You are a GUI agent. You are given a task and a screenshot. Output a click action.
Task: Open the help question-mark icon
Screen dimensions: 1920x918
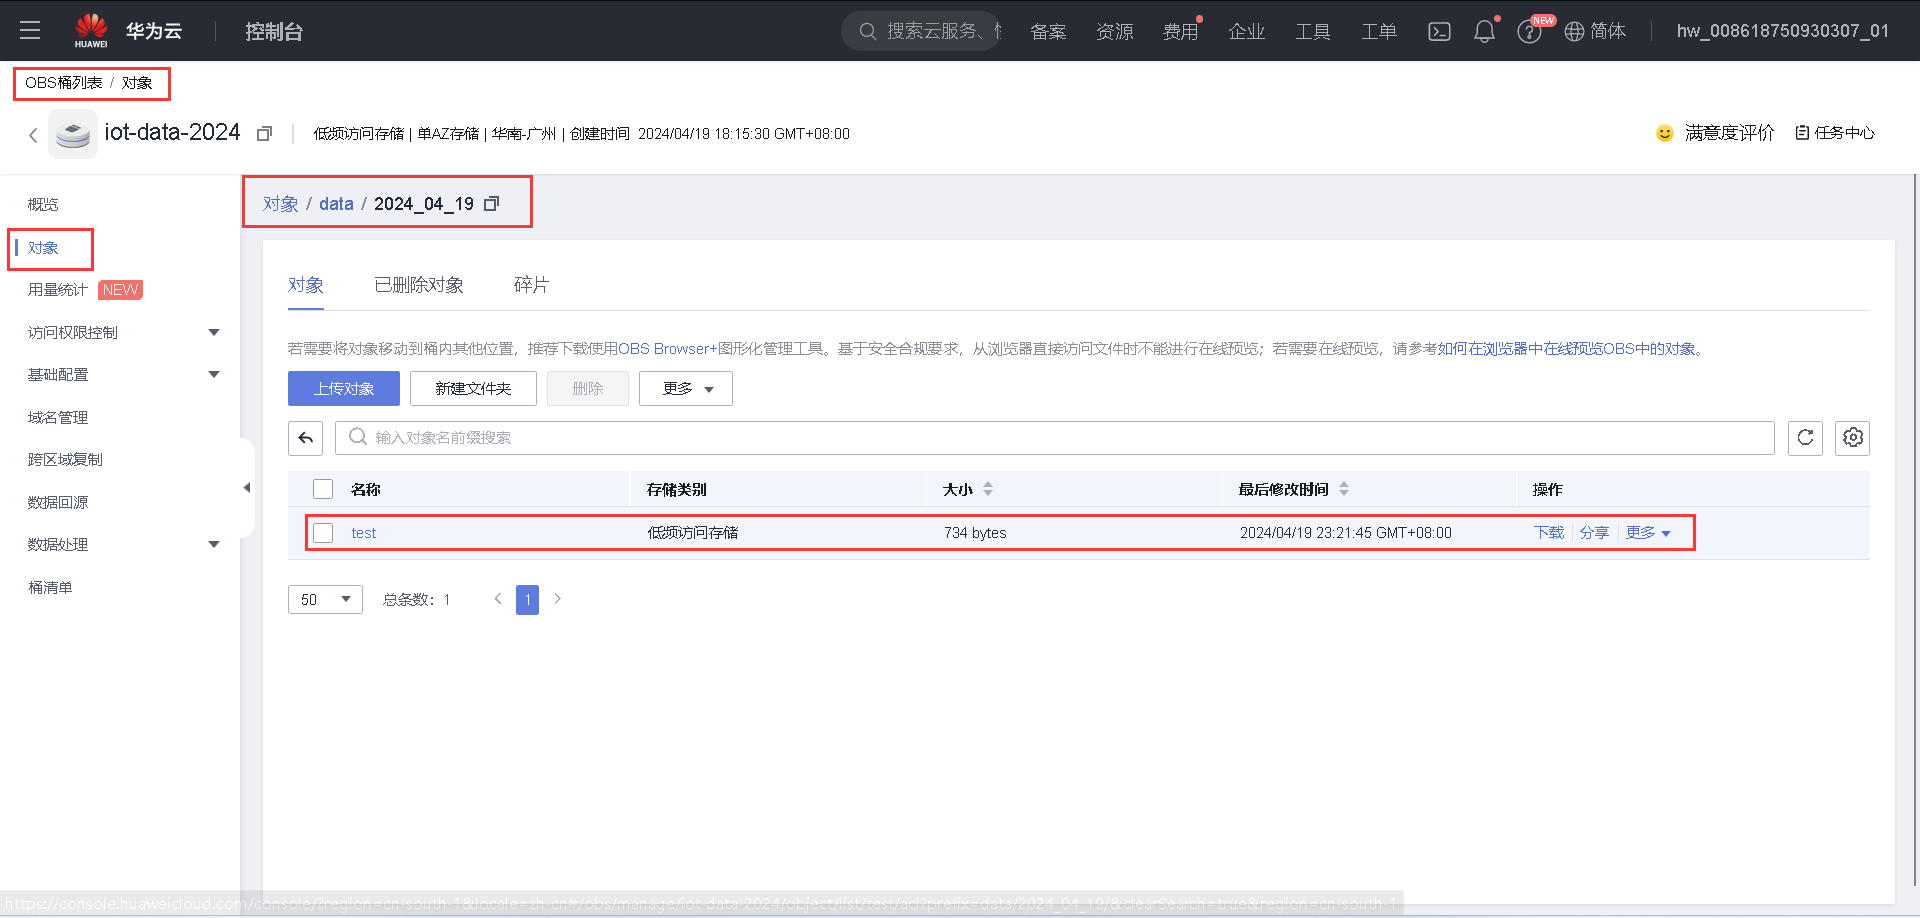click(1529, 31)
